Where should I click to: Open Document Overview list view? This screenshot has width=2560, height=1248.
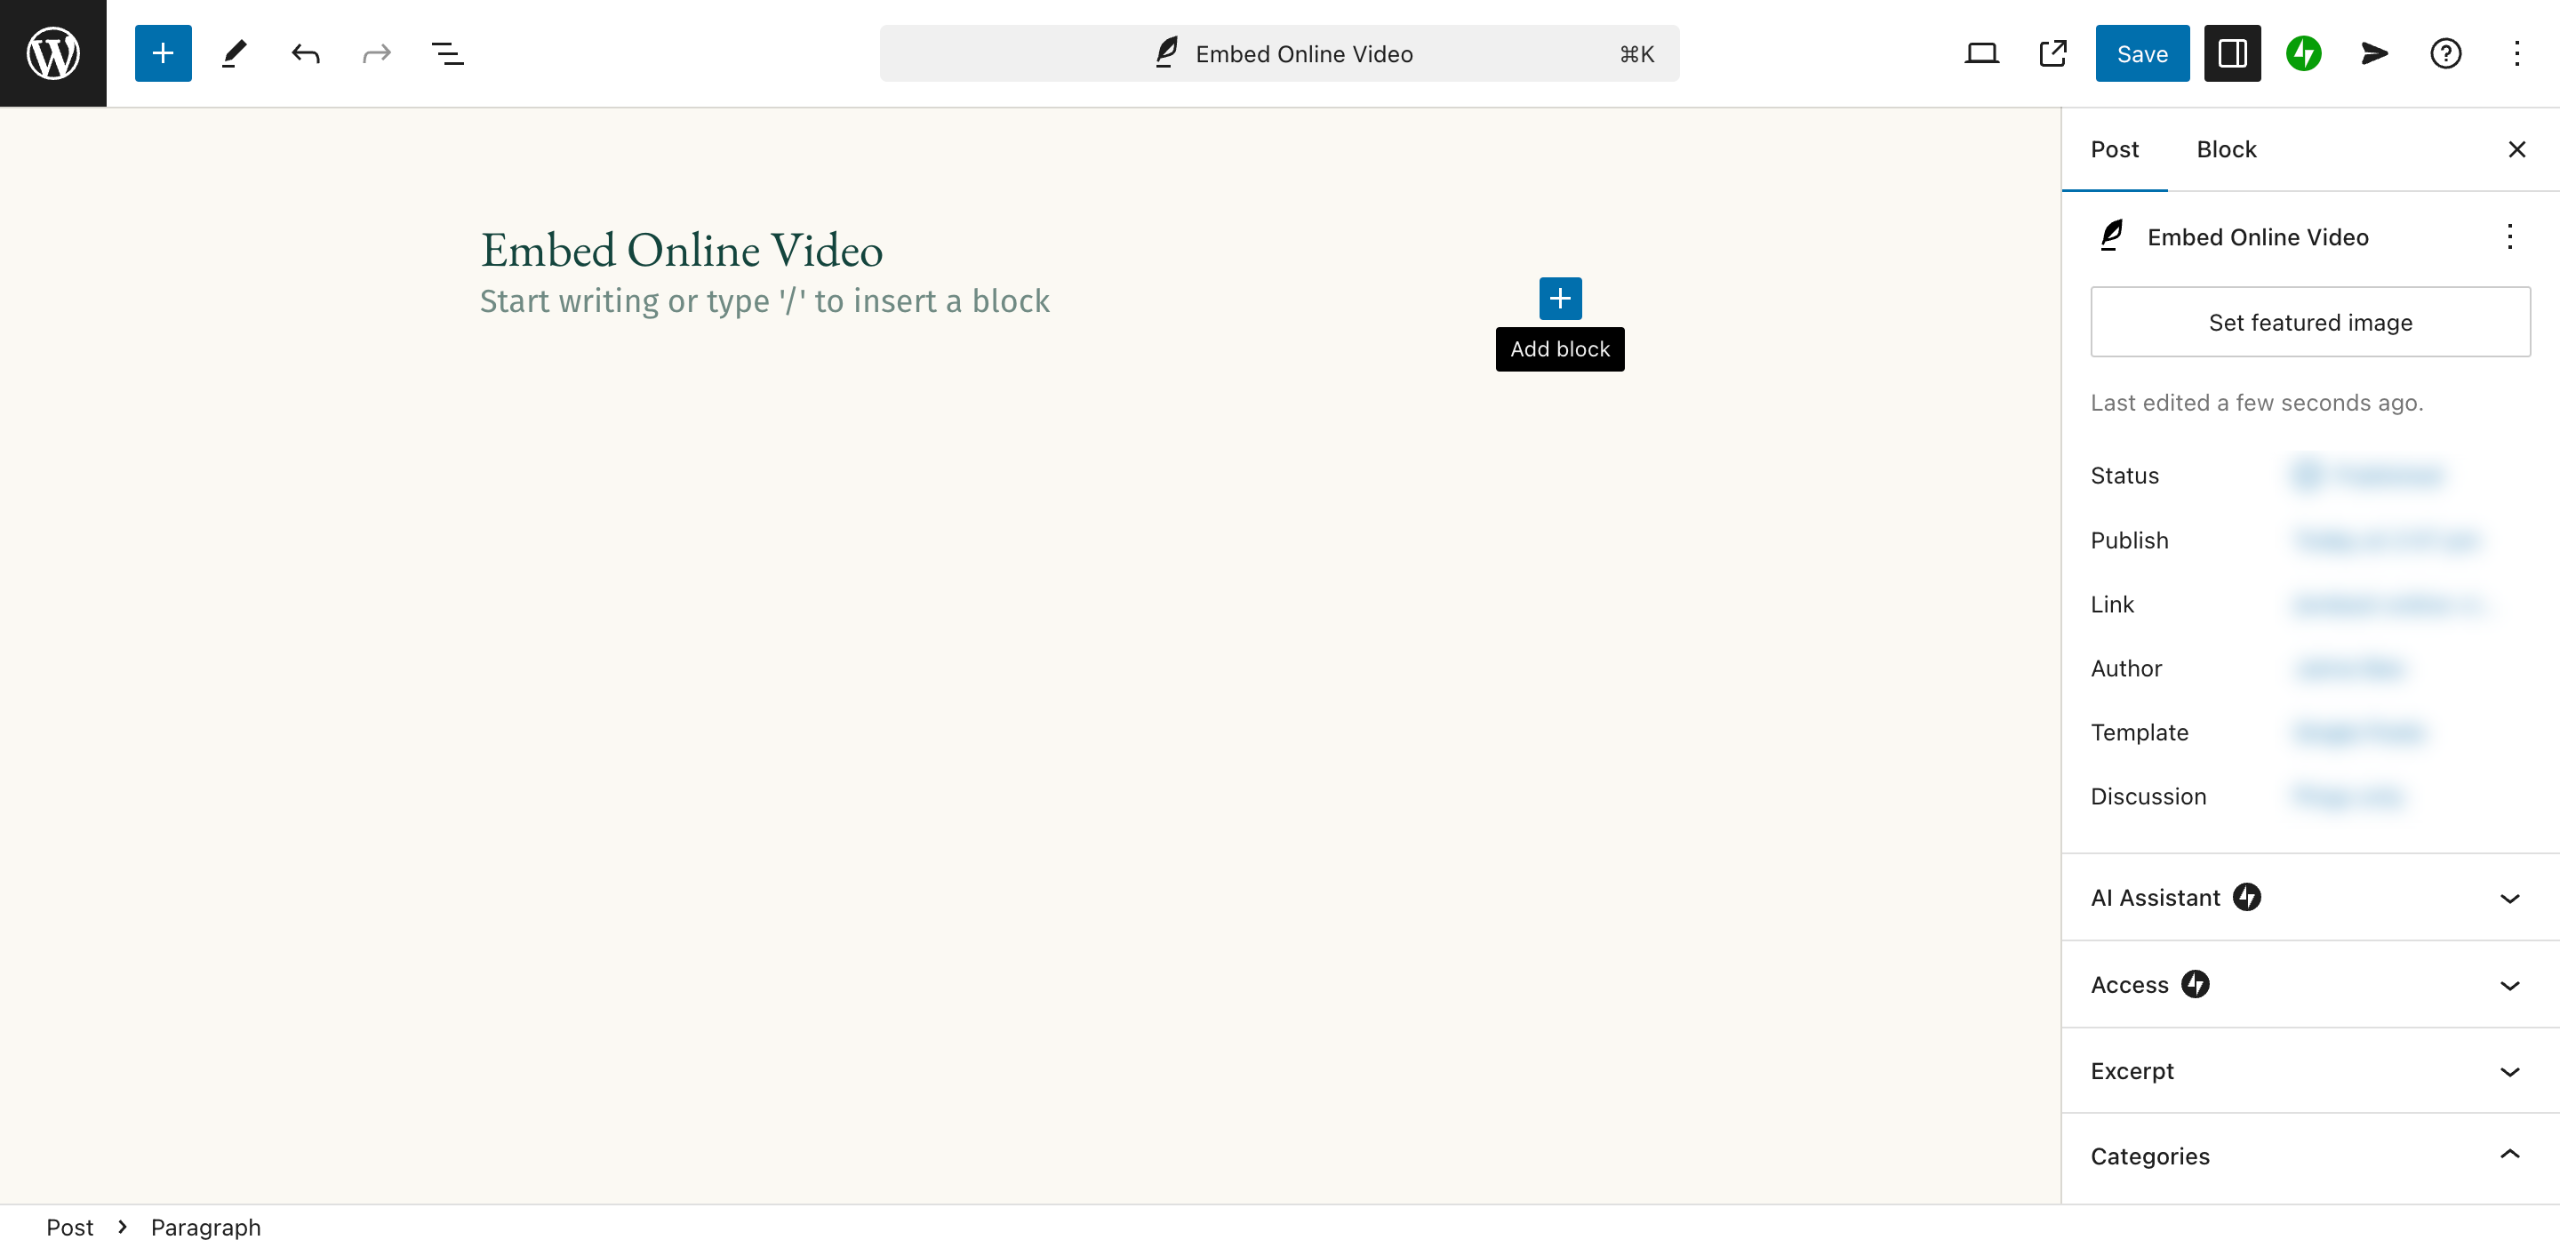[447, 53]
